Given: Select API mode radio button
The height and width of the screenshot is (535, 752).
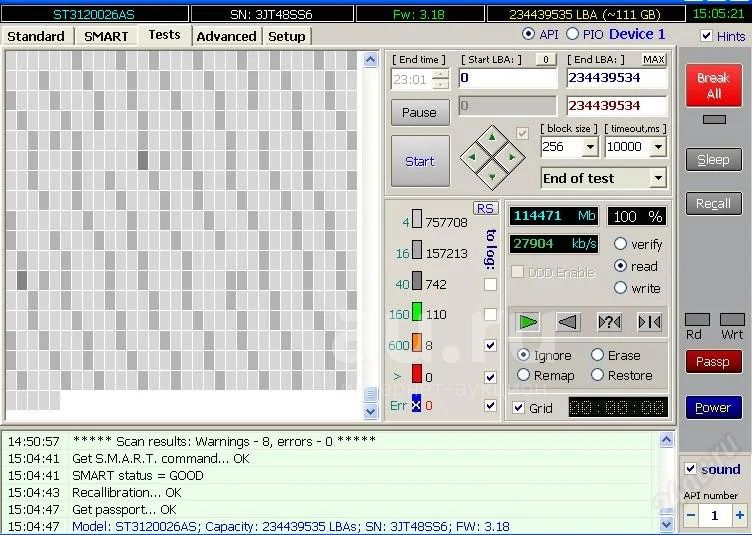Looking at the screenshot, I should [x=528, y=34].
